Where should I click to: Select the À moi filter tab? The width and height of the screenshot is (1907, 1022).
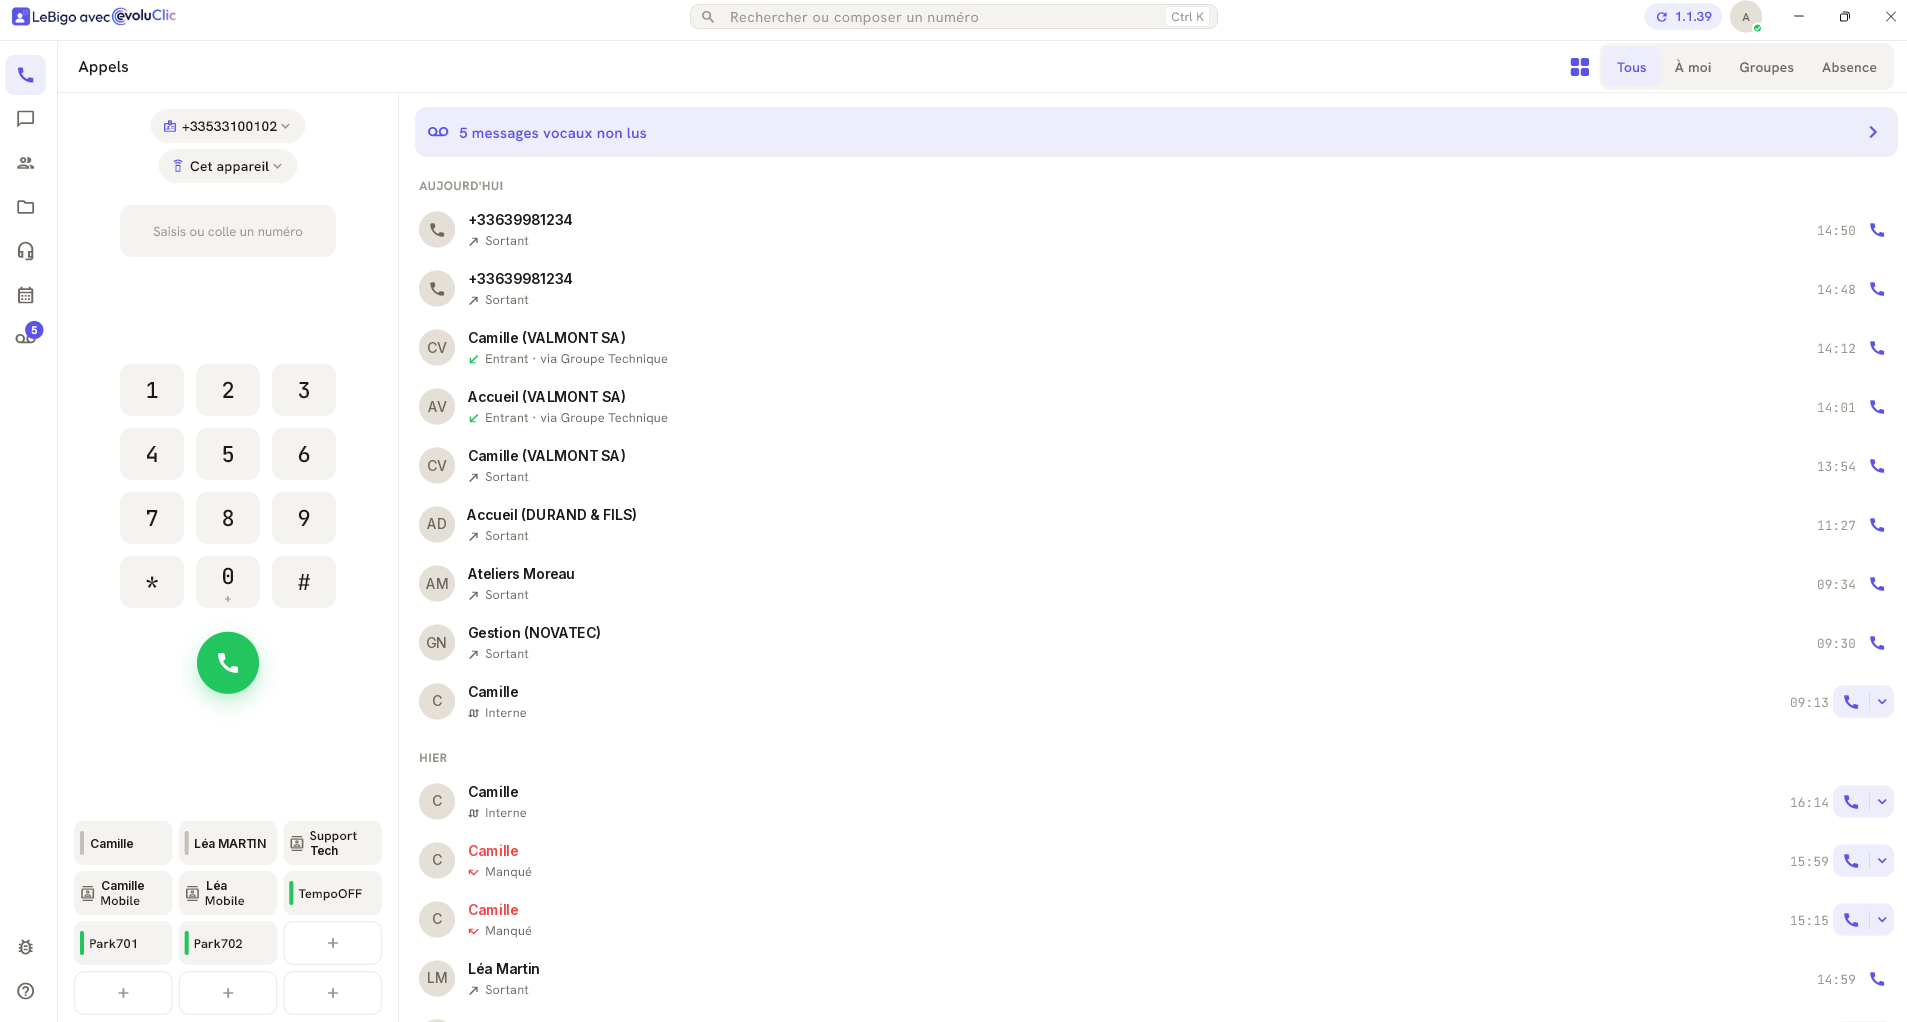pyautogui.click(x=1693, y=67)
